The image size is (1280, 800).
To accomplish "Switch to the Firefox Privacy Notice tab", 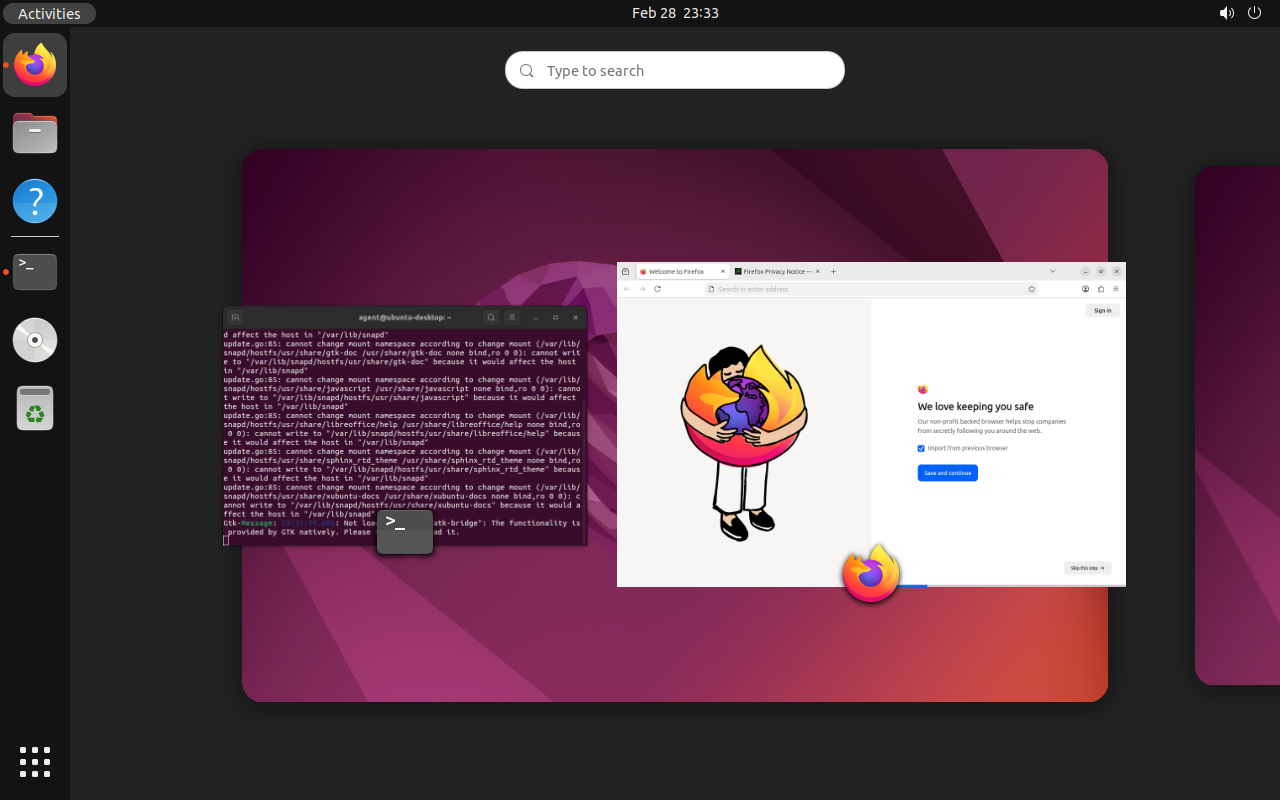I will point(774,271).
